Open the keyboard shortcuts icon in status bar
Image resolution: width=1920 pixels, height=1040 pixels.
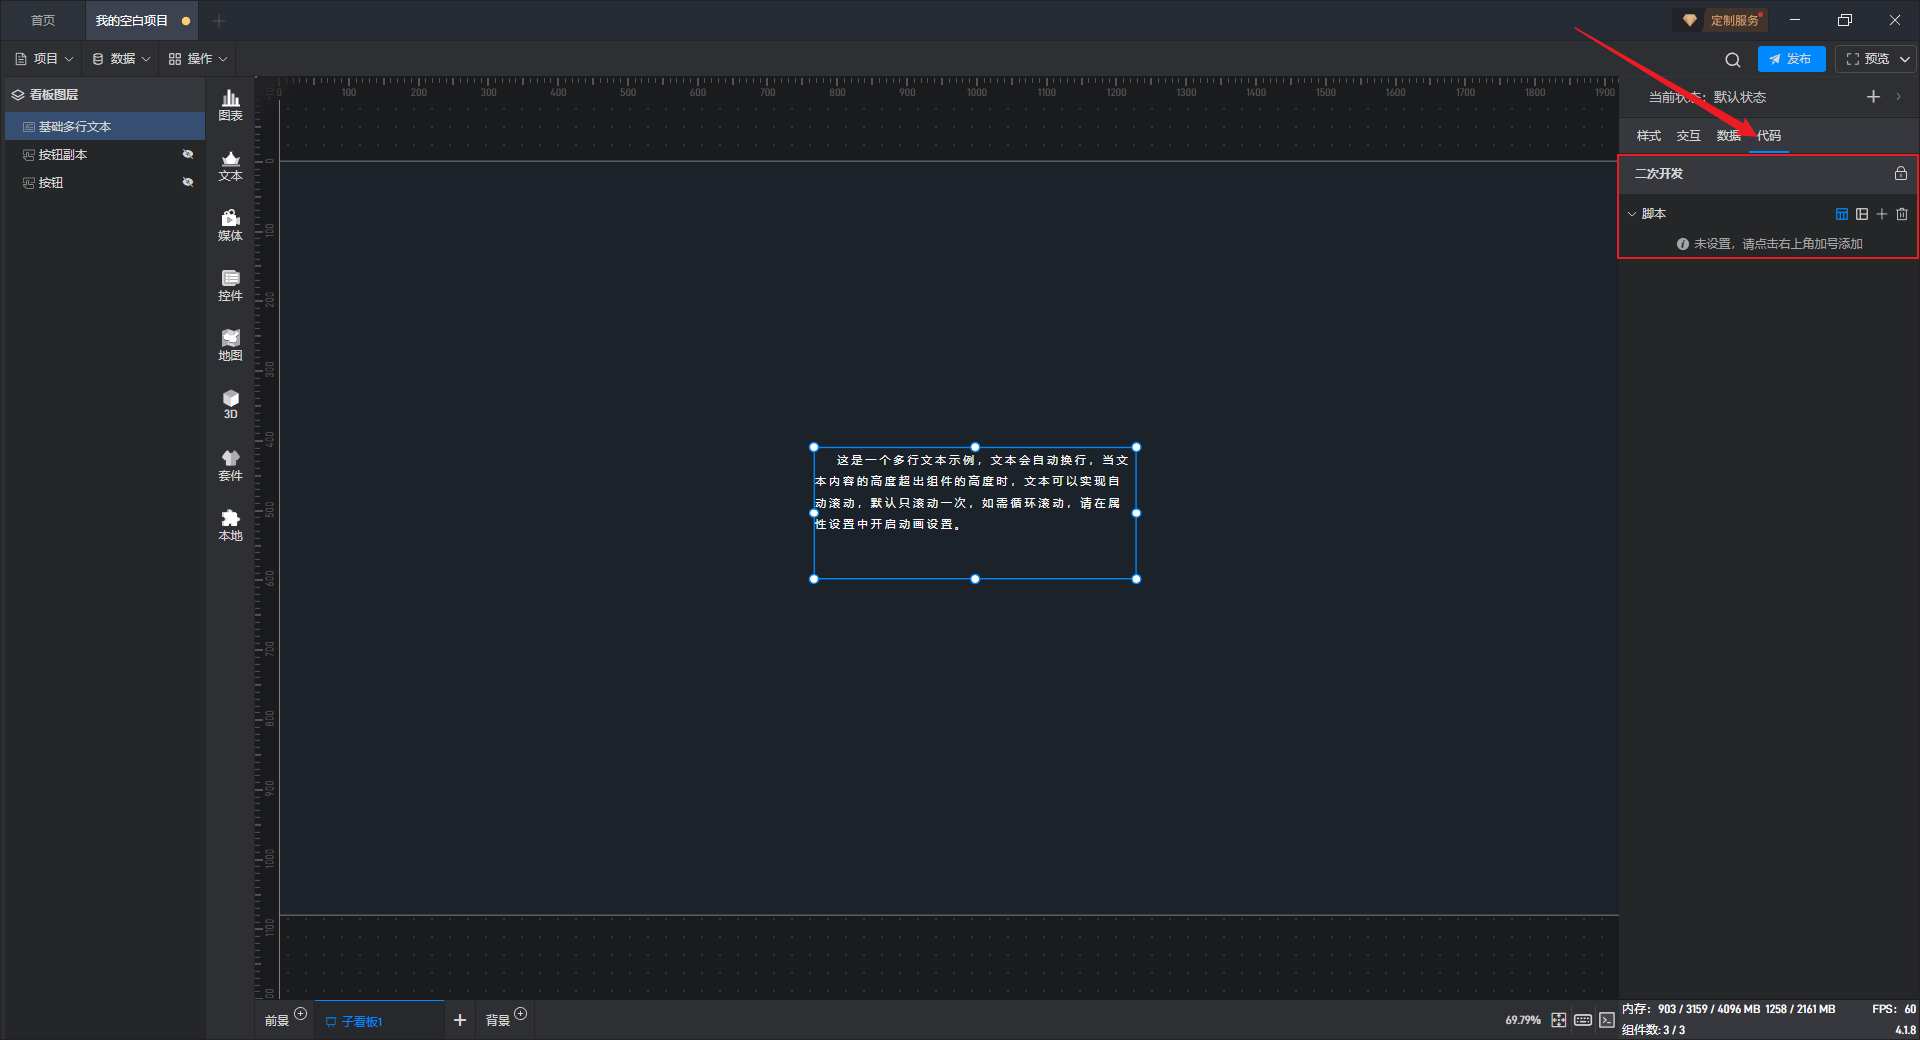point(1583,1020)
